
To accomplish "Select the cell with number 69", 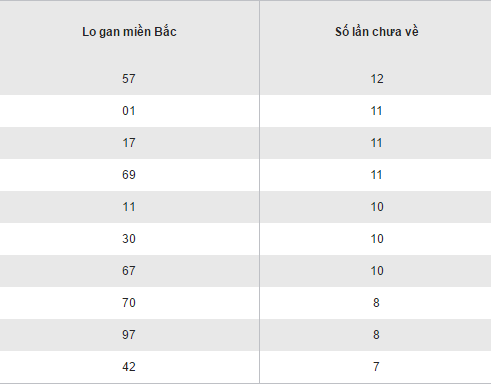I will 129,175.
